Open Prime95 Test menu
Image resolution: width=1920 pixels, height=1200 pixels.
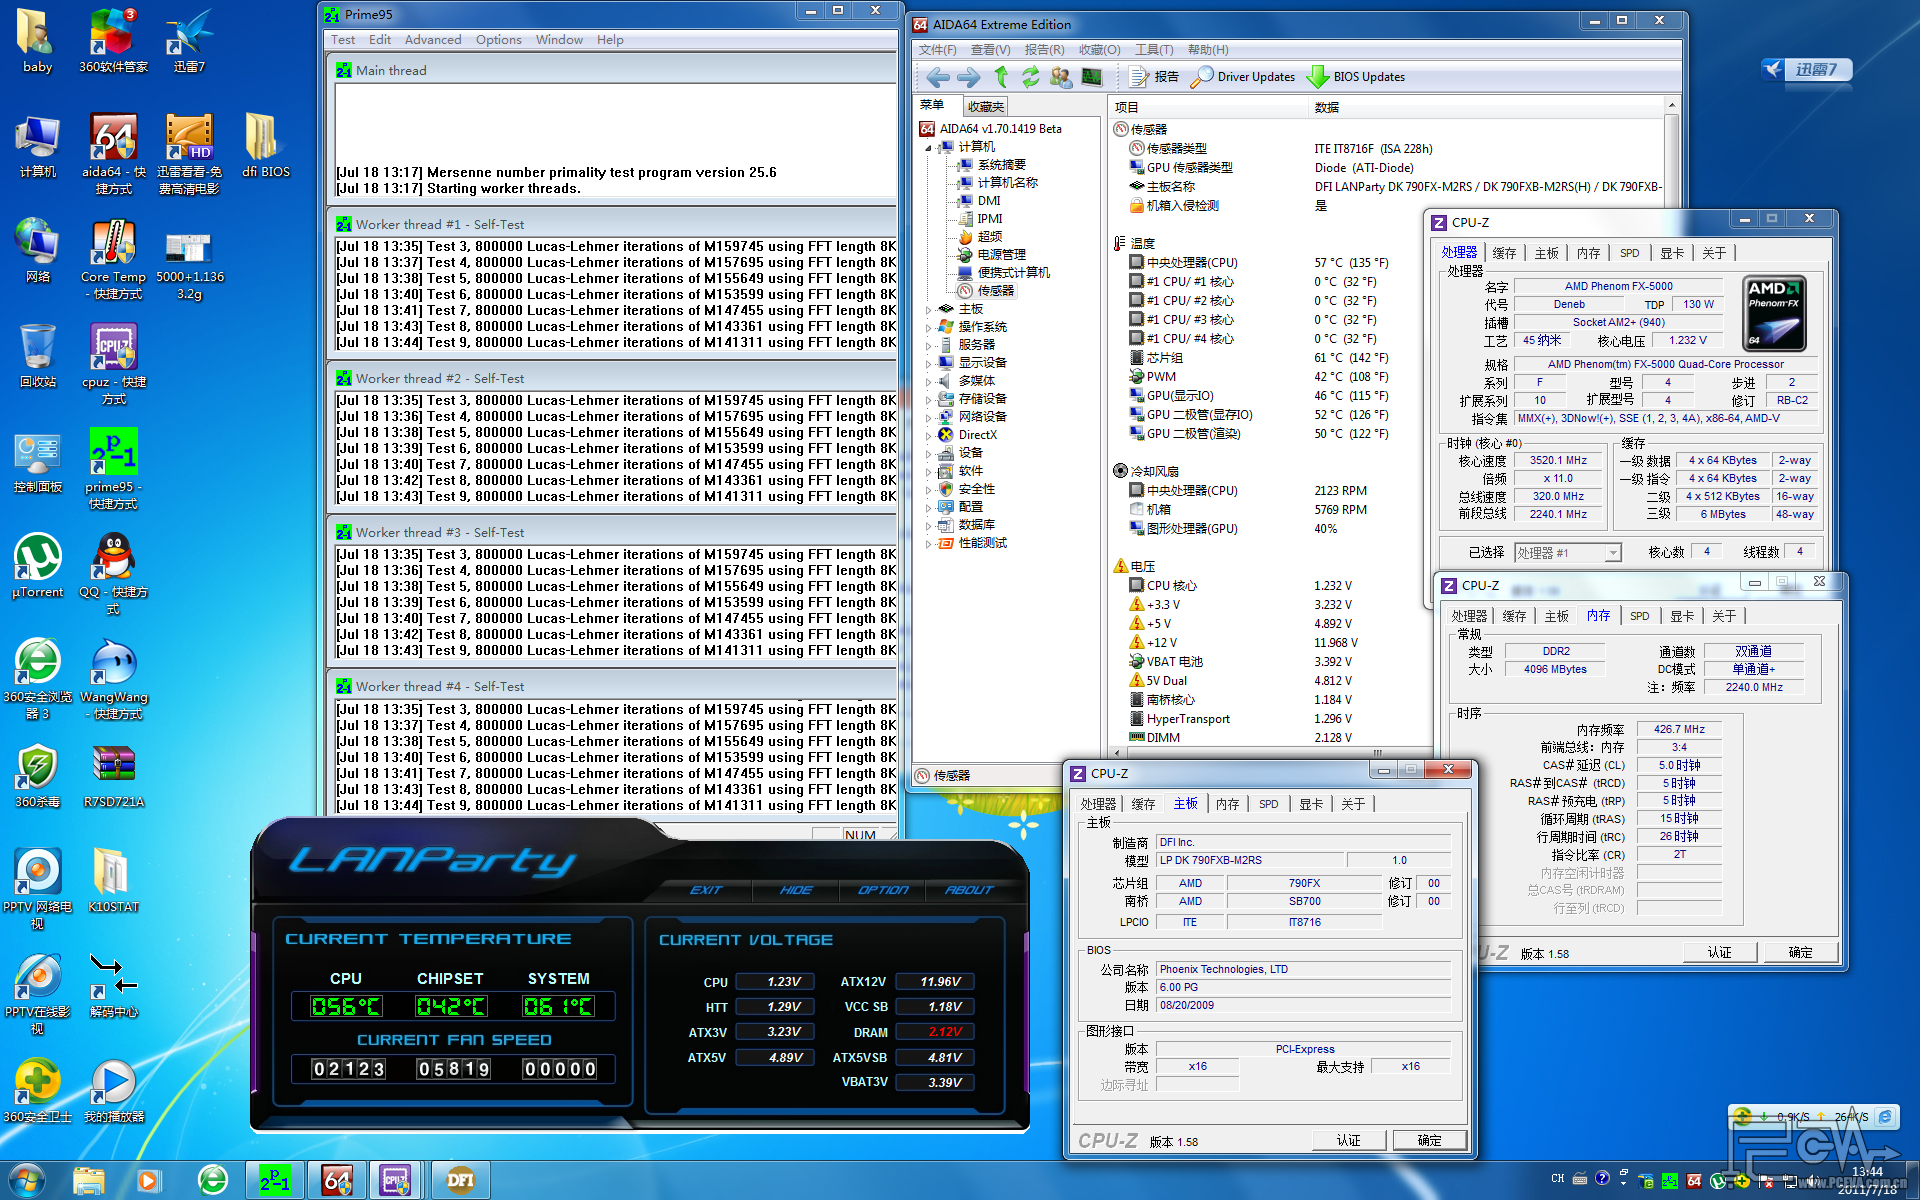coord(343,40)
